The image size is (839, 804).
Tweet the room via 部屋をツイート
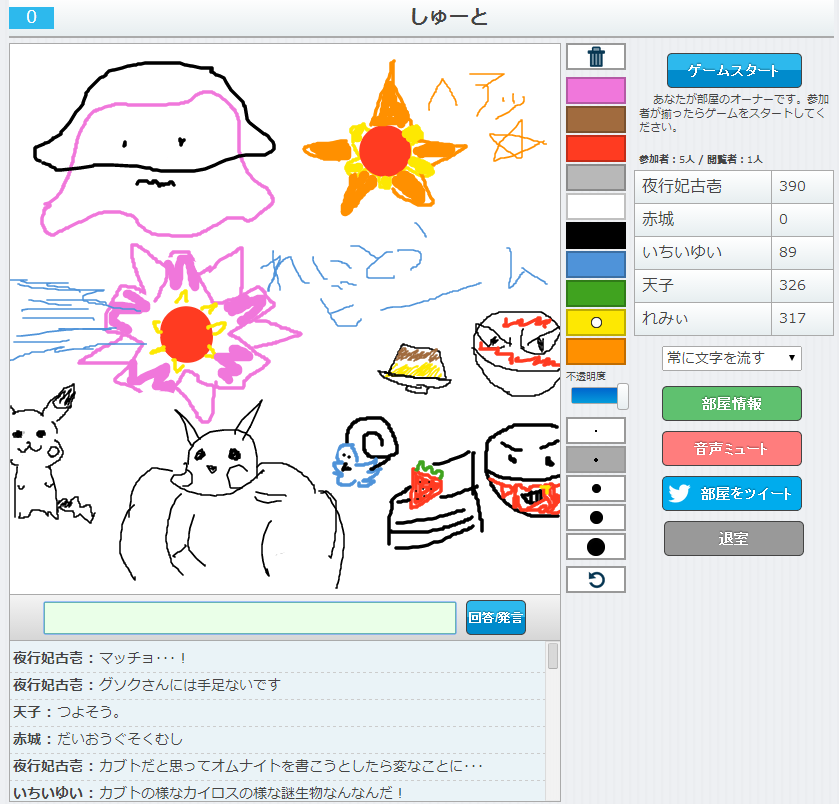tap(731, 493)
